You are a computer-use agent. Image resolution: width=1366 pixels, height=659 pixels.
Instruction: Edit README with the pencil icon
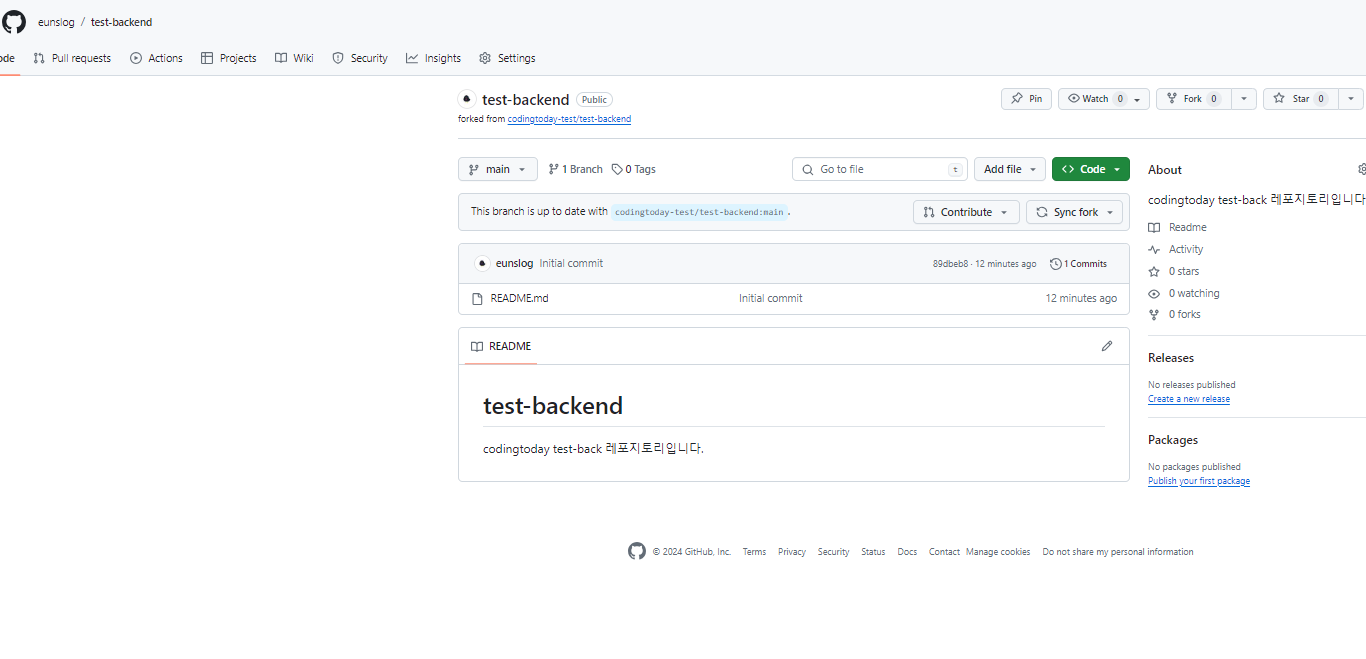tap(1107, 346)
